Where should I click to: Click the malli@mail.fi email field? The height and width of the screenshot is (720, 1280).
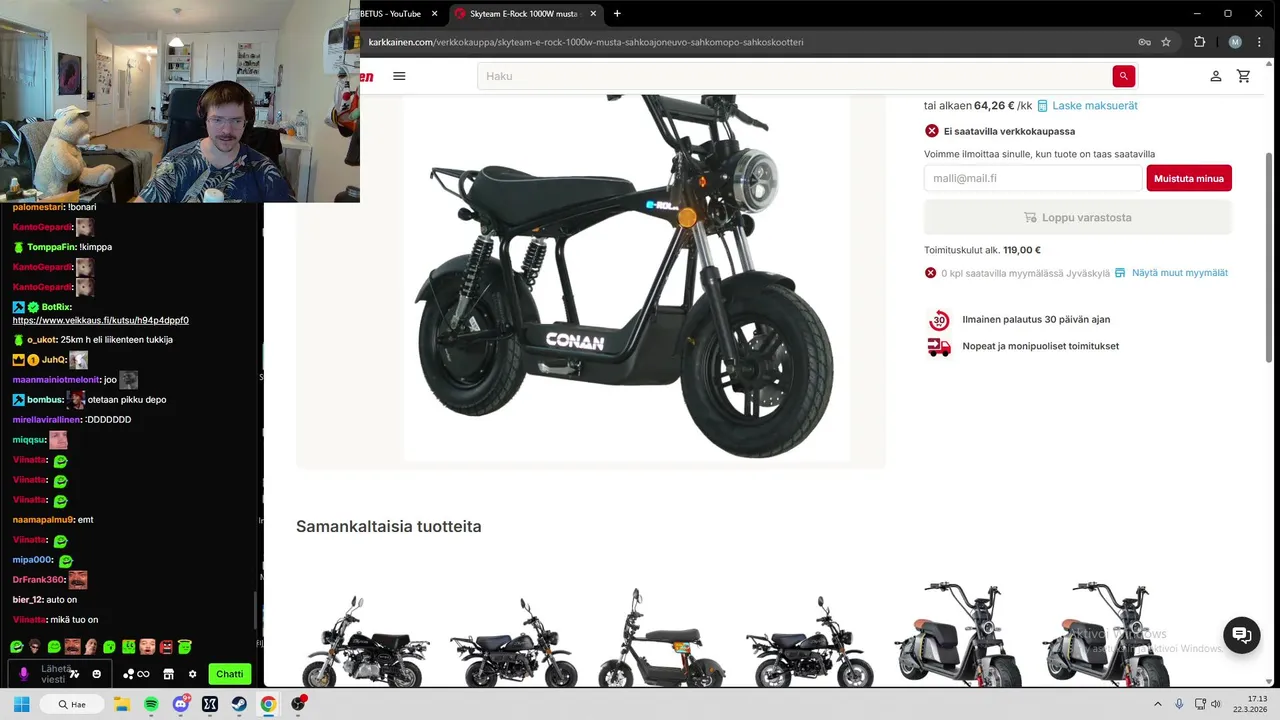tap(1033, 178)
